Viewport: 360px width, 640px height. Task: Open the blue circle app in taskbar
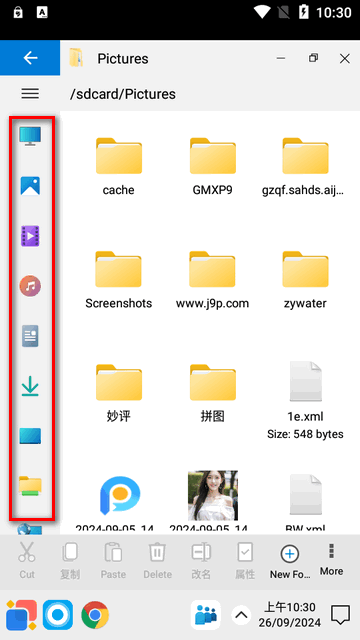tap(58, 614)
